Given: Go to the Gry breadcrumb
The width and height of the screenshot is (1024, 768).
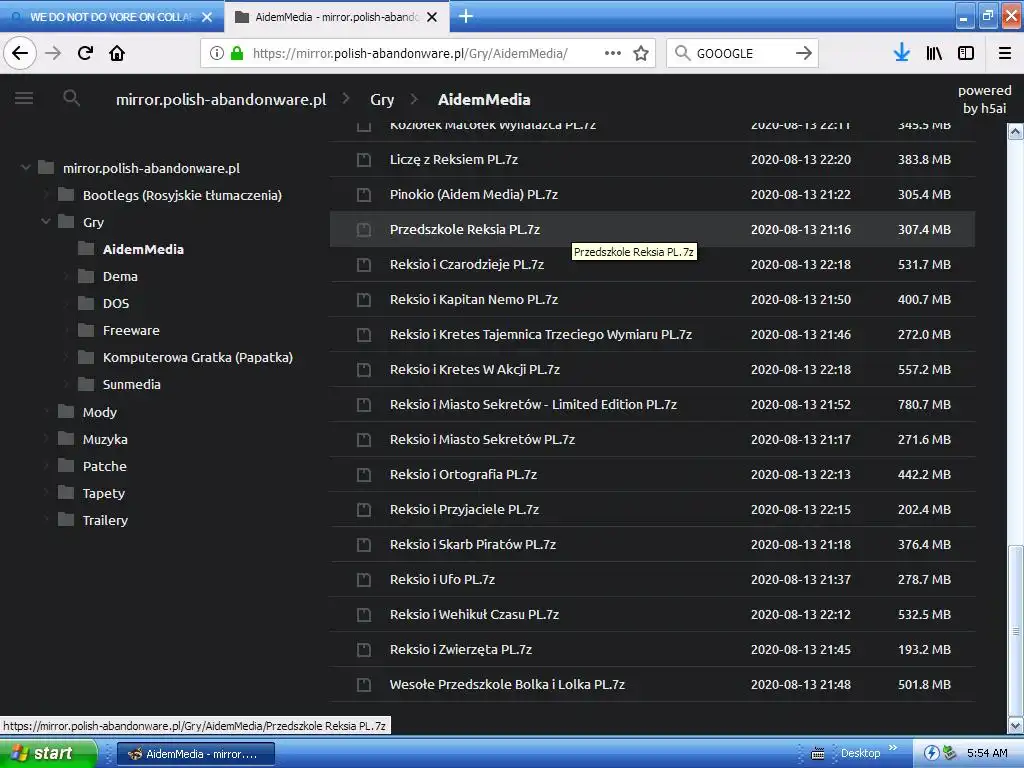Looking at the screenshot, I should point(382,99).
